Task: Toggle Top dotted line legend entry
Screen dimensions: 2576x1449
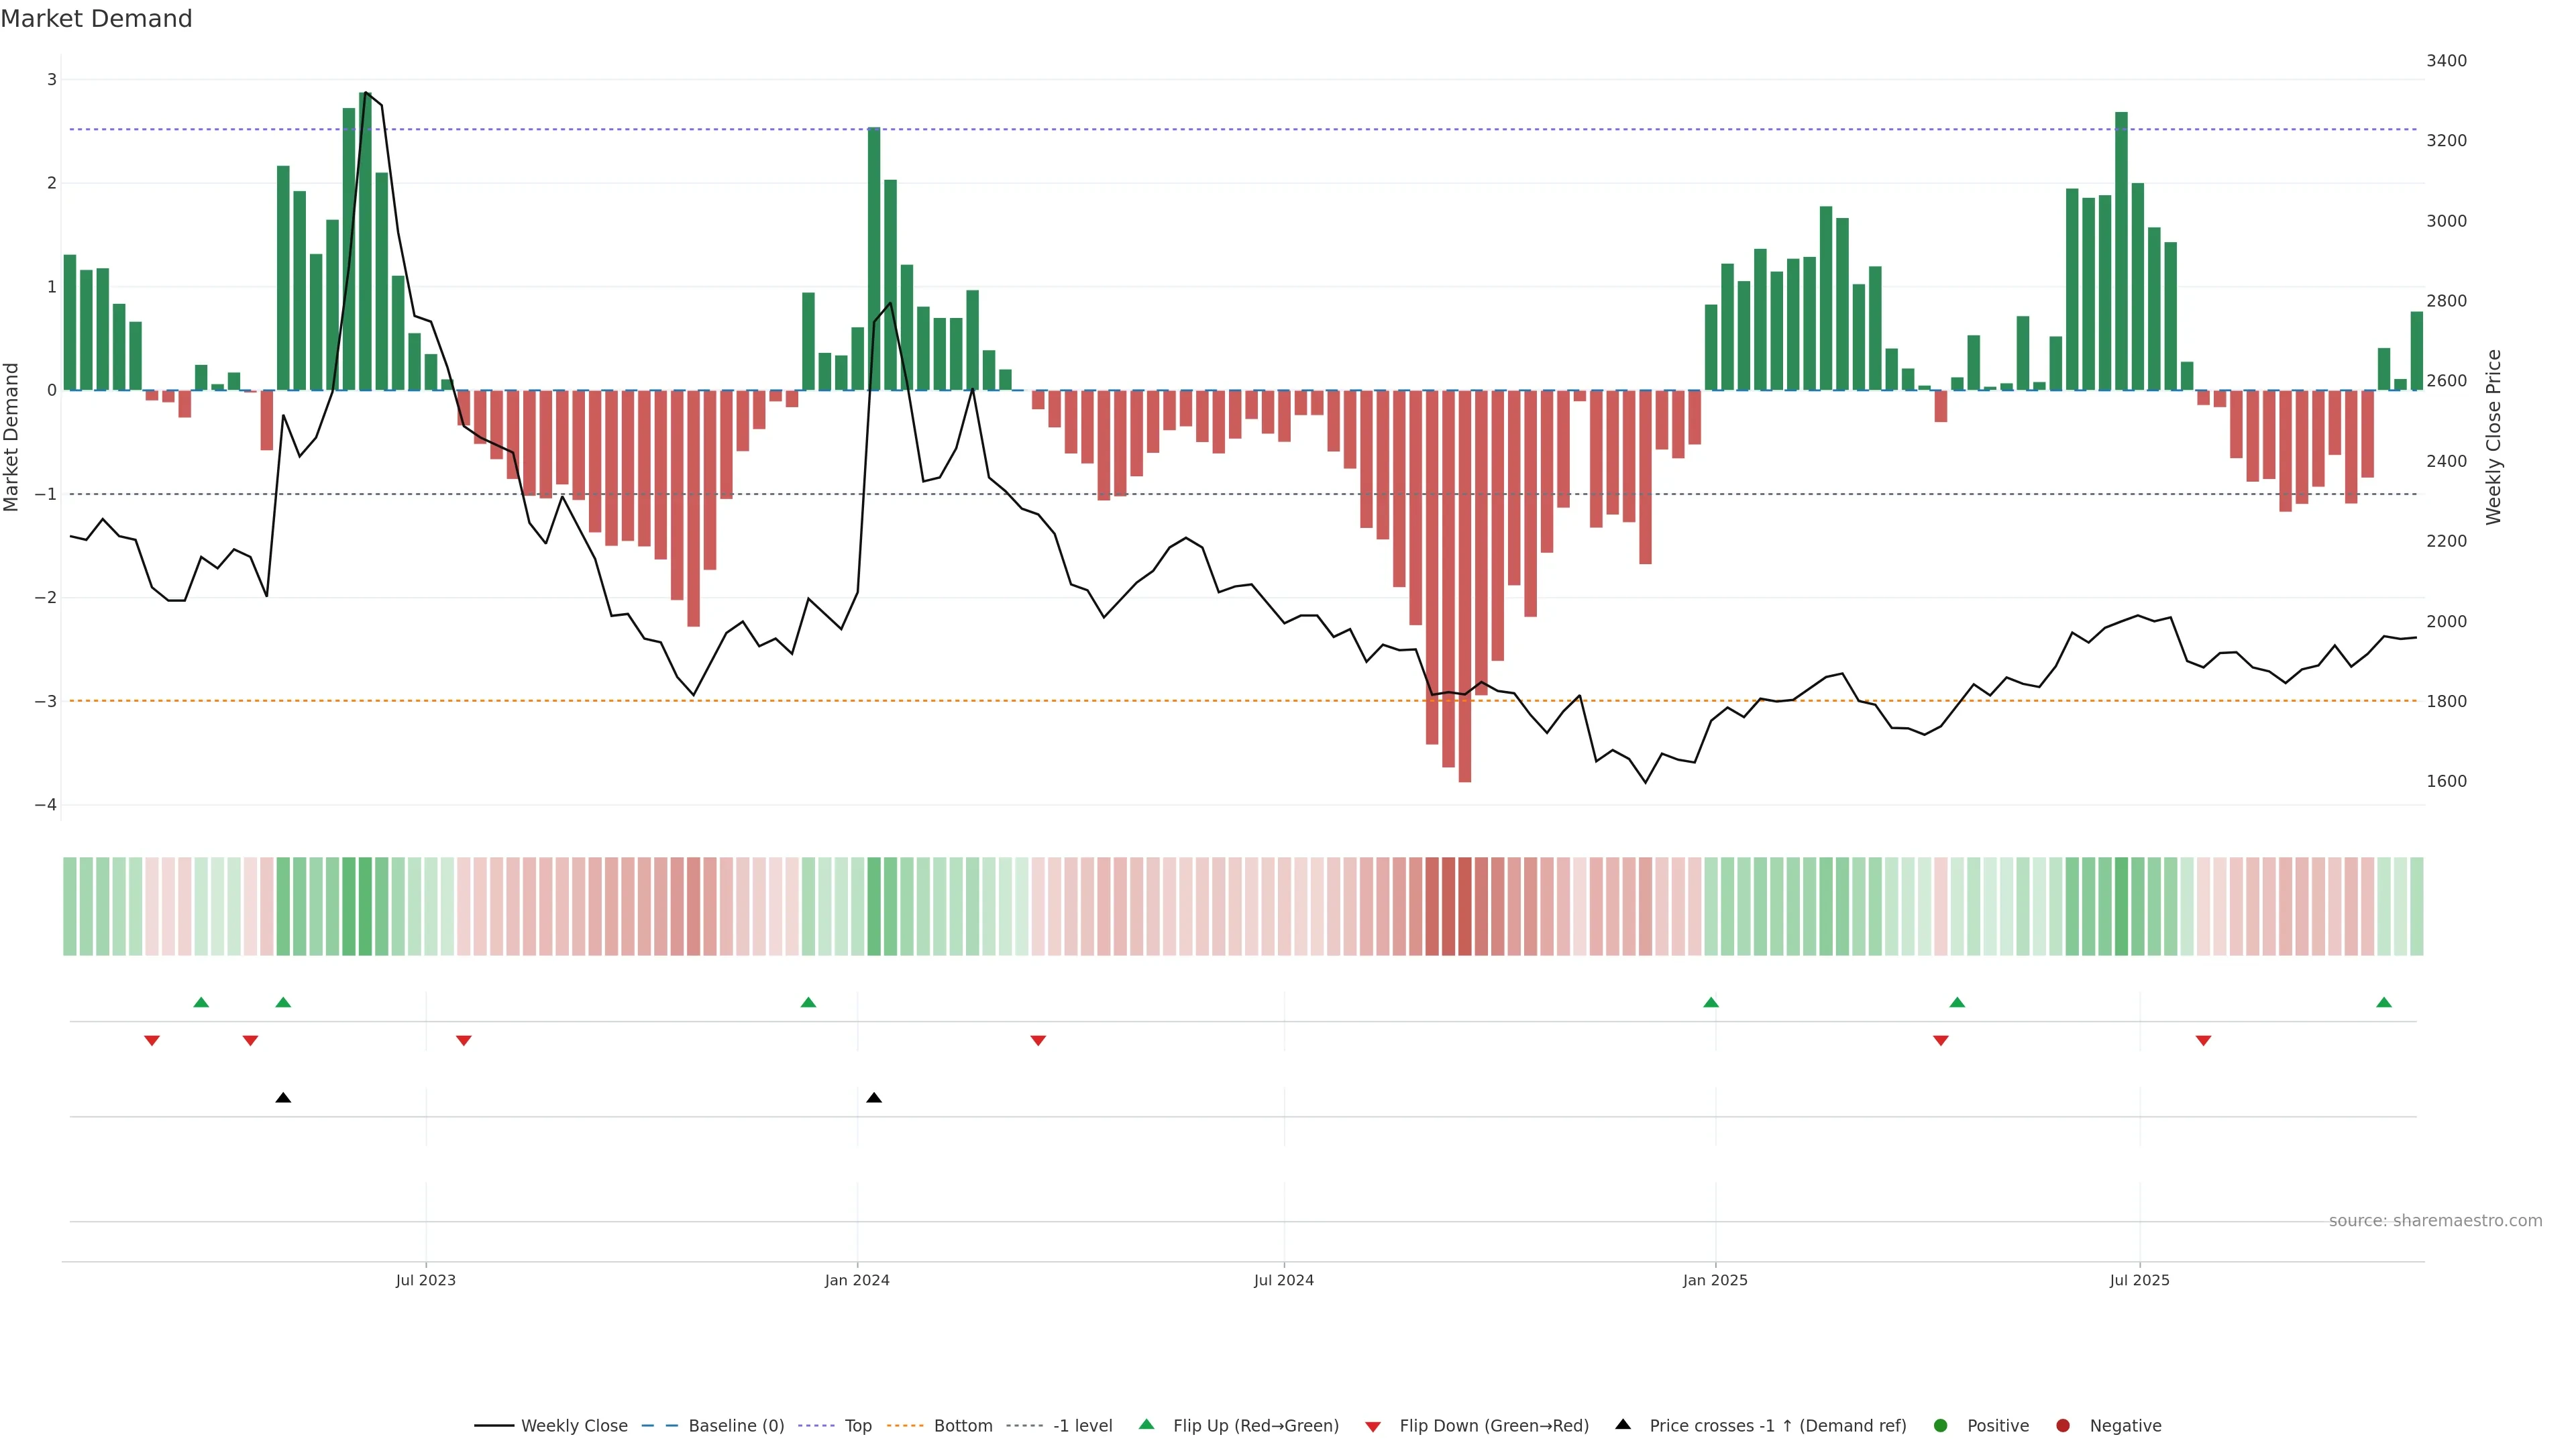Action: click(857, 1426)
